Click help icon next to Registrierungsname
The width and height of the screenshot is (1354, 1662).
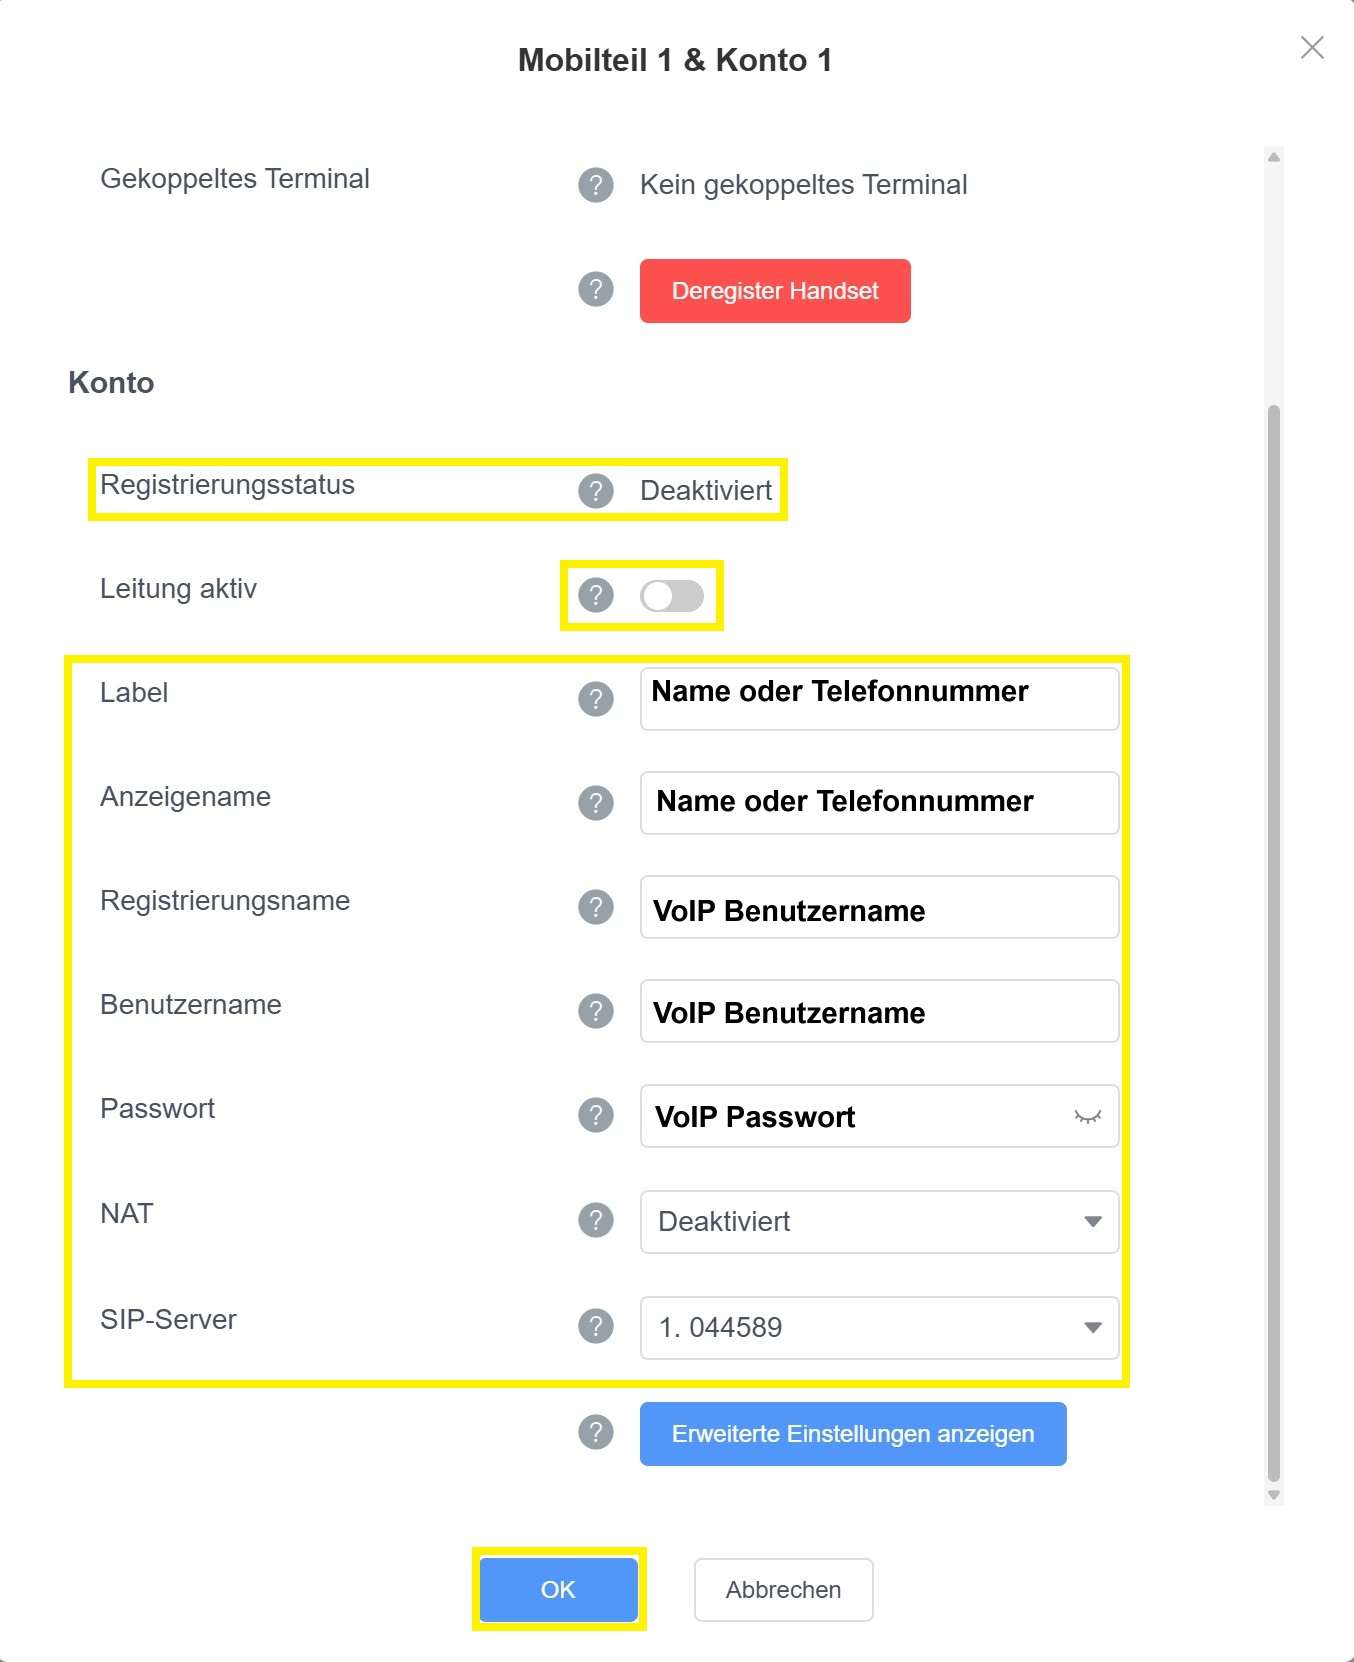click(x=596, y=907)
